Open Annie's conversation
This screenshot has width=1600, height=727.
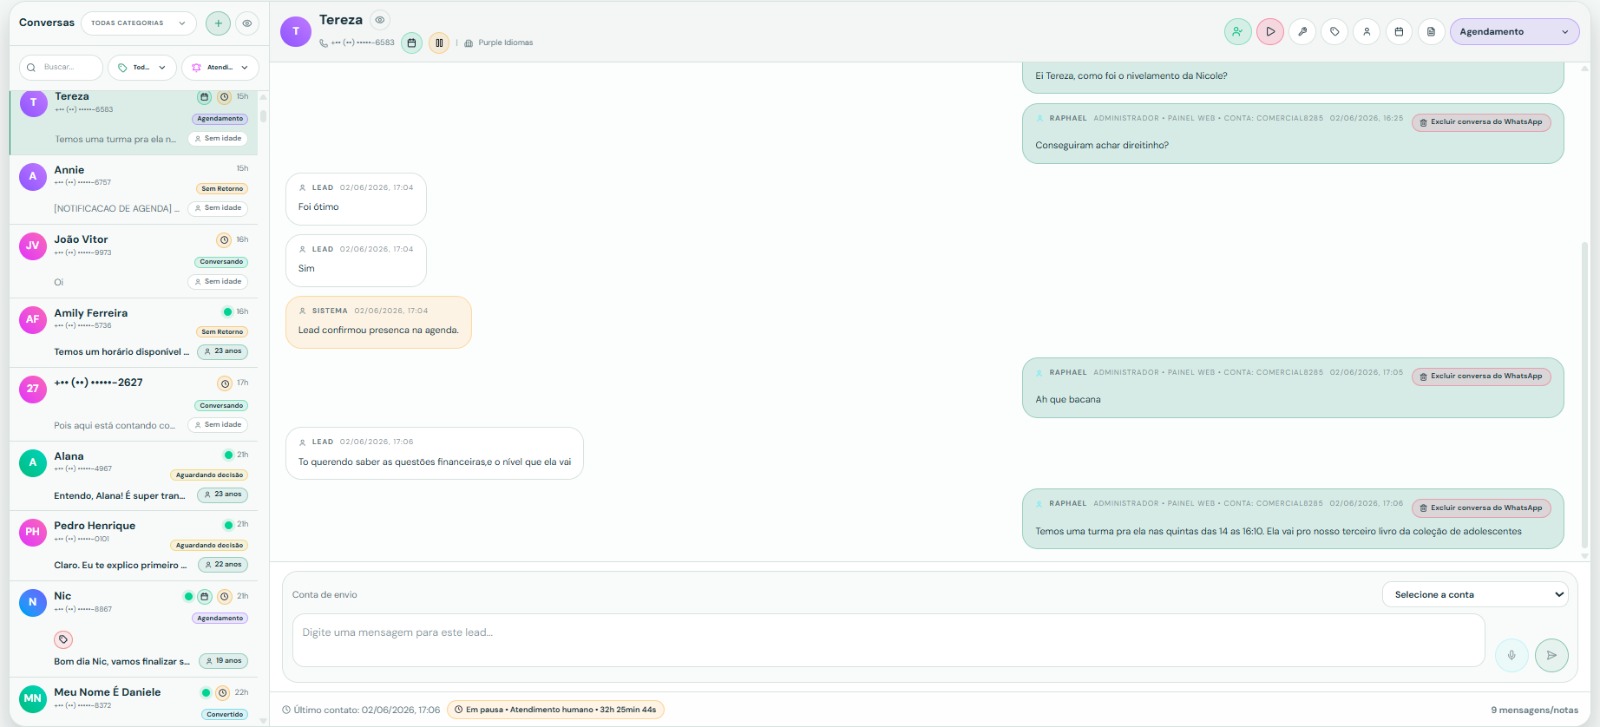(133, 190)
